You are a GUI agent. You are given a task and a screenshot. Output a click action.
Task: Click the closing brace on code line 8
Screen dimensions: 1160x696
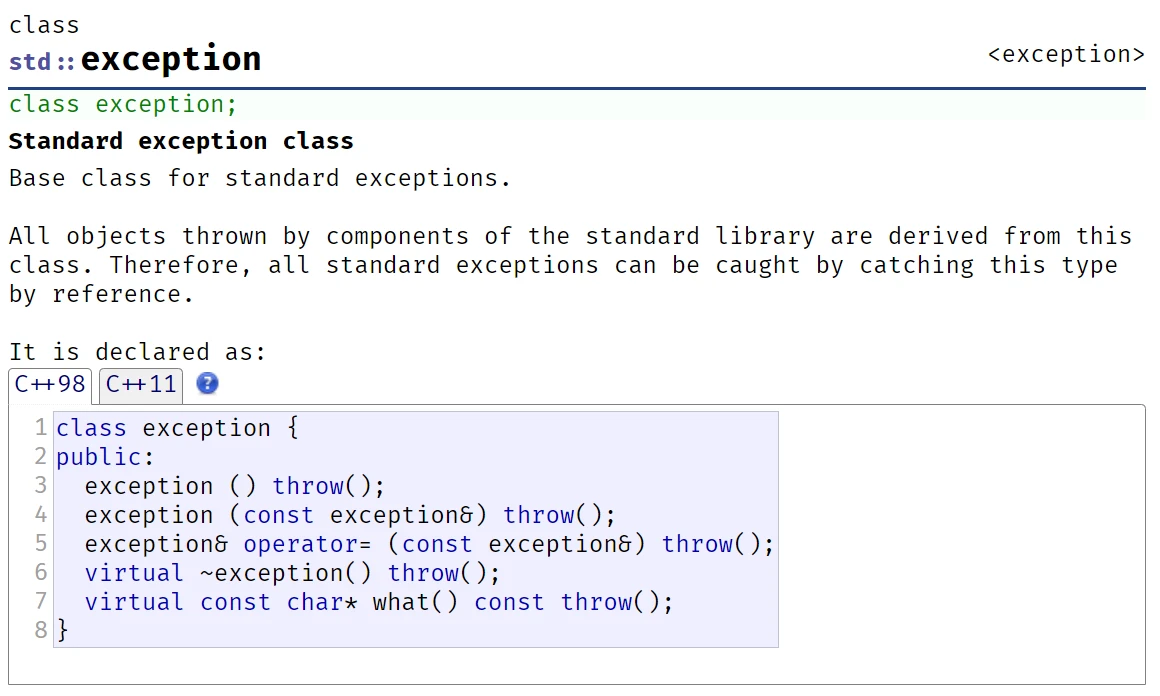point(63,630)
